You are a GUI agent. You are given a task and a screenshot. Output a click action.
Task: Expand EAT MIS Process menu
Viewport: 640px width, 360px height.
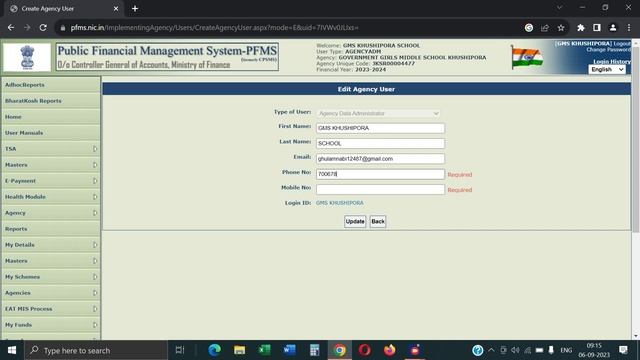pos(51,309)
